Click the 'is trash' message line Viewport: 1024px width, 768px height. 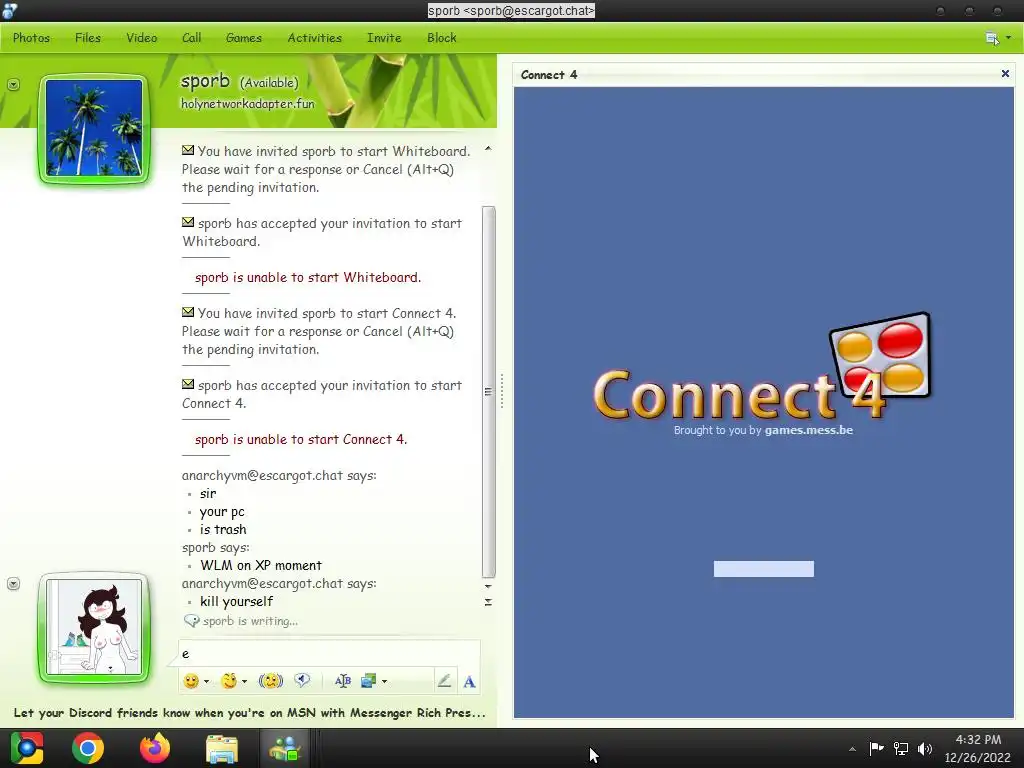tap(223, 530)
